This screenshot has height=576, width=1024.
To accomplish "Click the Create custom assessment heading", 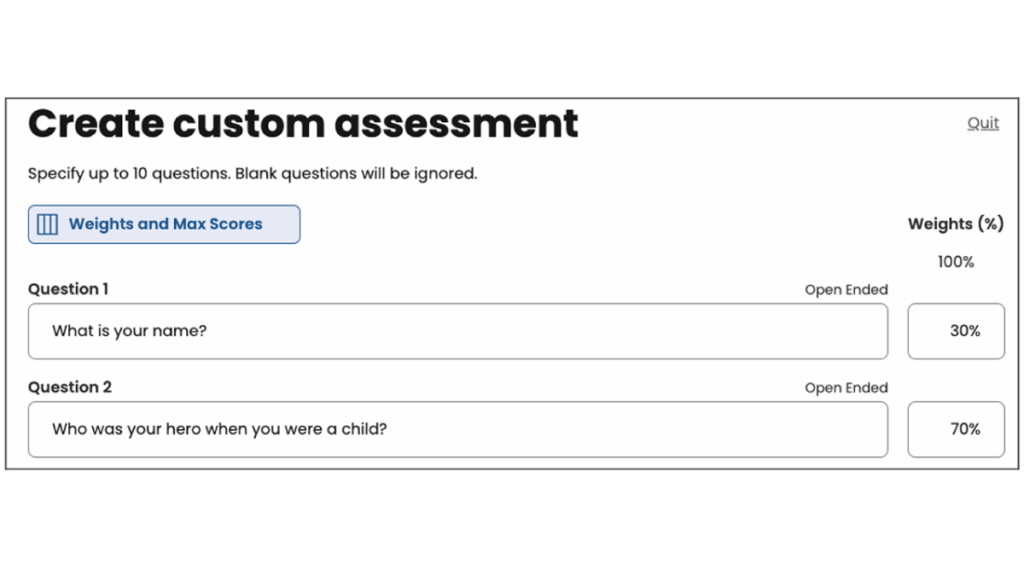I will pyautogui.click(x=303, y=123).
